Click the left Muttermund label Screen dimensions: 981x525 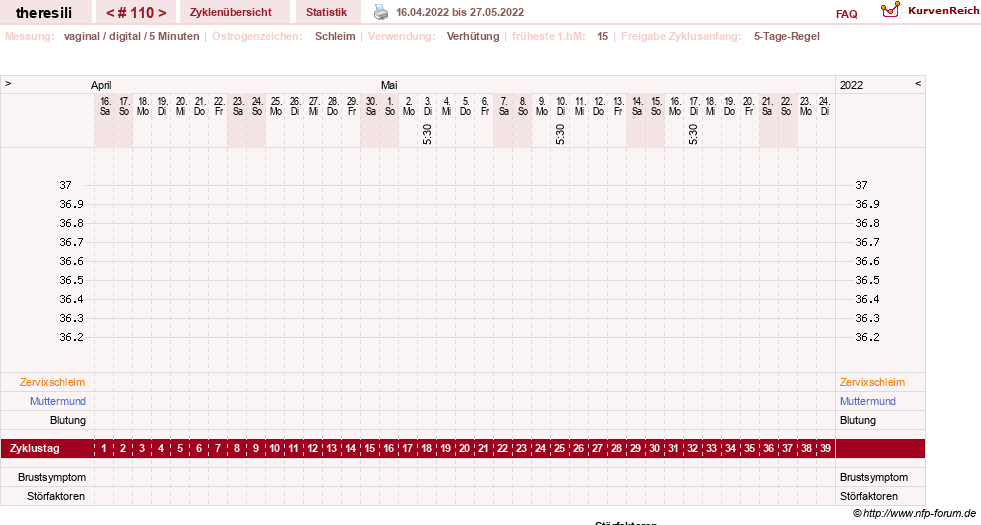coord(58,401)
